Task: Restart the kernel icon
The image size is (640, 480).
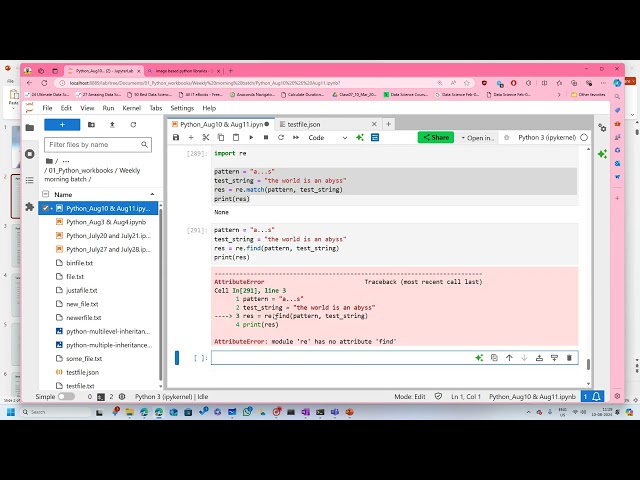Action: click(281, 138)
